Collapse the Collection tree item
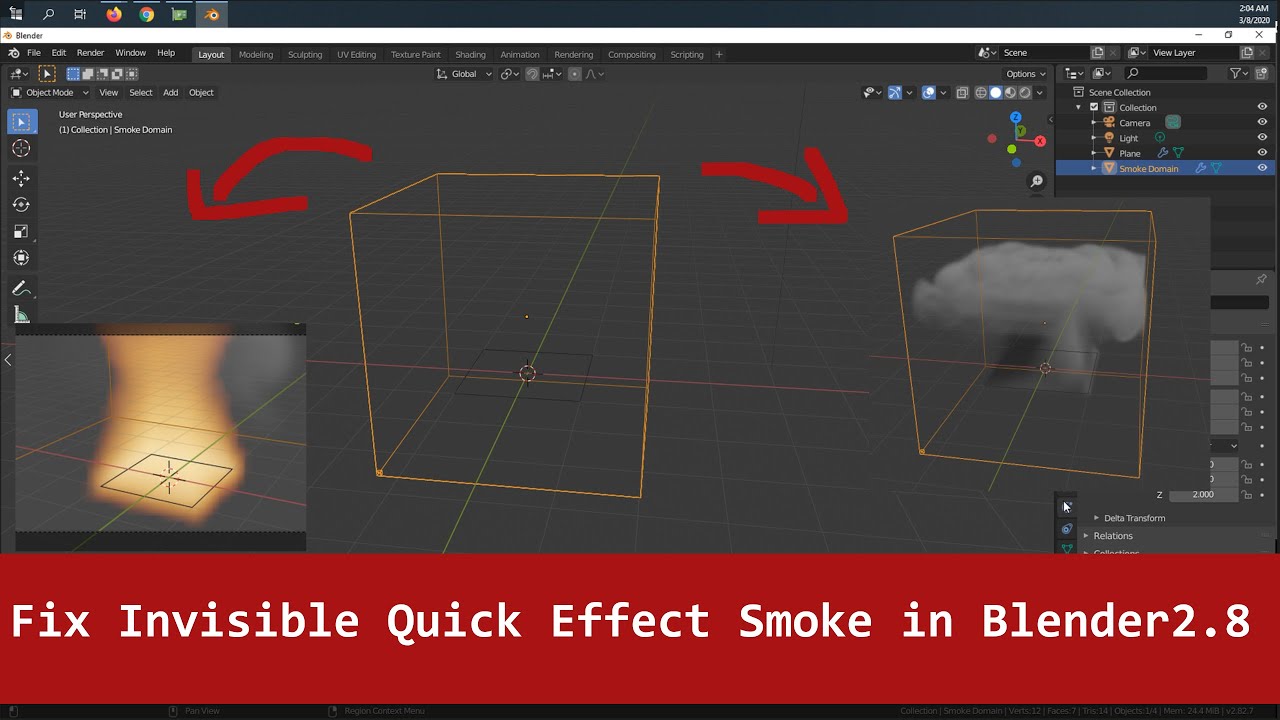 (x=1079, y=107)
